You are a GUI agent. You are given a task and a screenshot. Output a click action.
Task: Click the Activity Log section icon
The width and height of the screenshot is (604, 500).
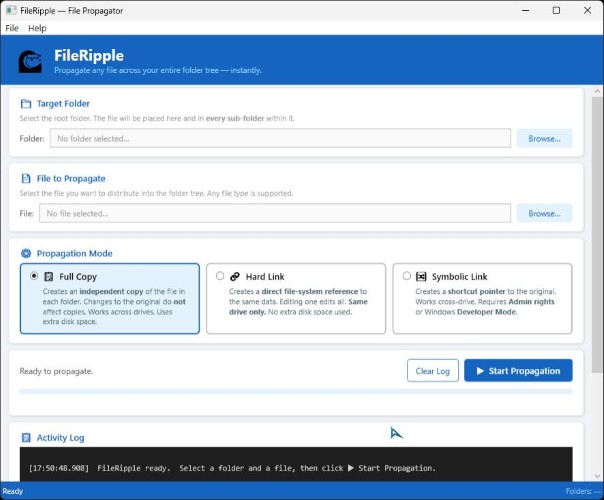tap(26, 438)
